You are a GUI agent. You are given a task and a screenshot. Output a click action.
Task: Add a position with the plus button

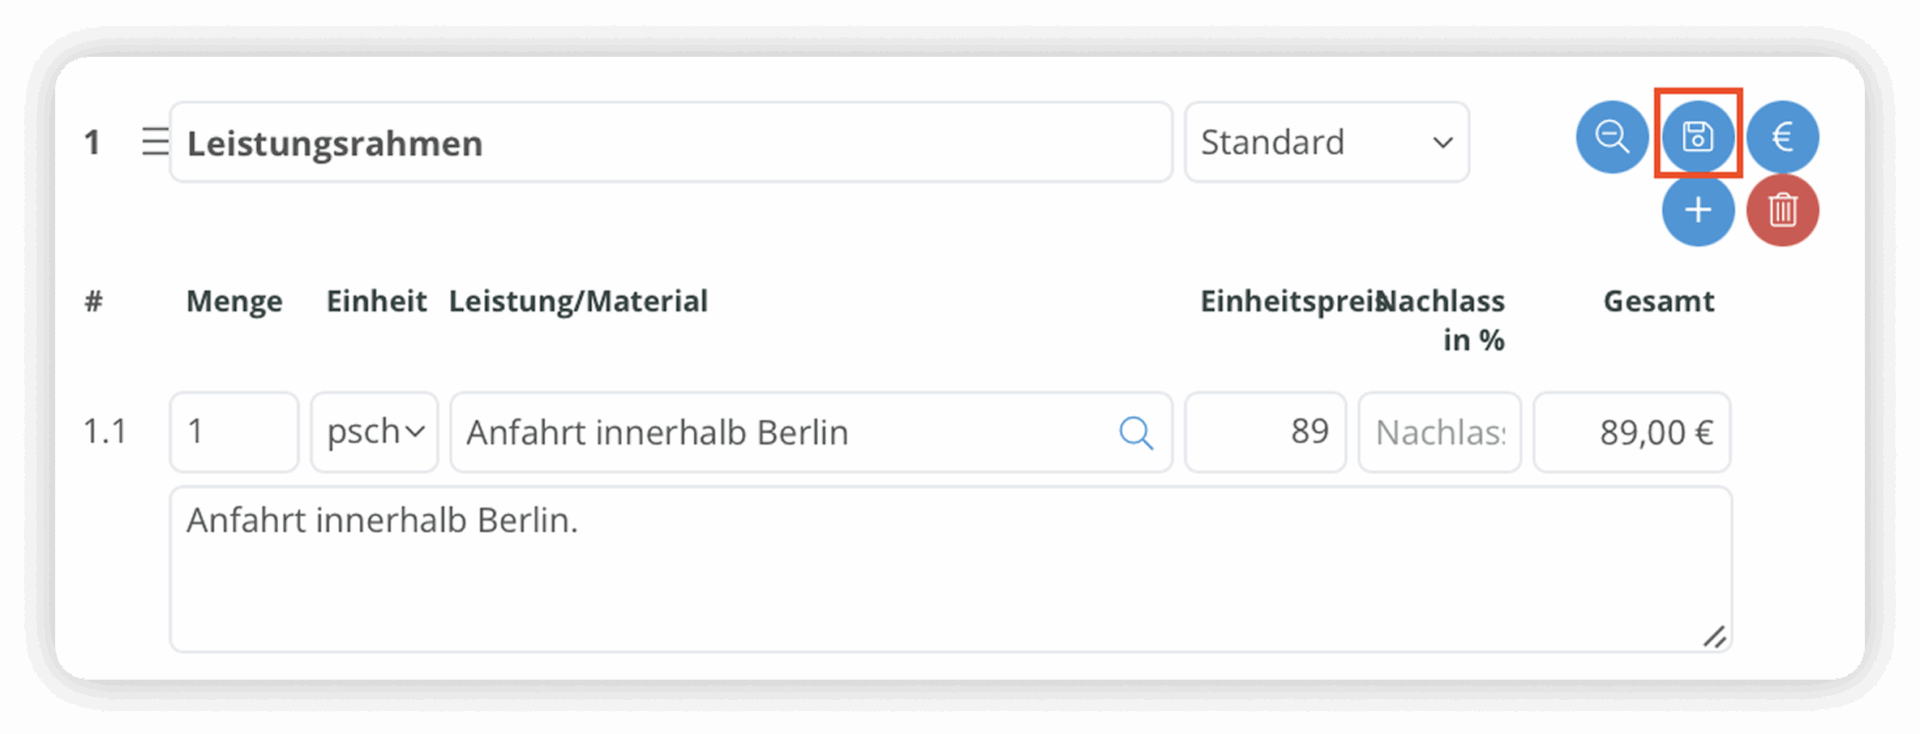(x=1698, y=210)
